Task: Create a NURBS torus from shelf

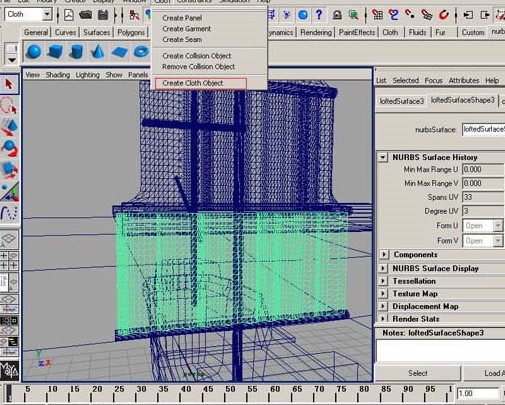Action: [x=141, y=52]
